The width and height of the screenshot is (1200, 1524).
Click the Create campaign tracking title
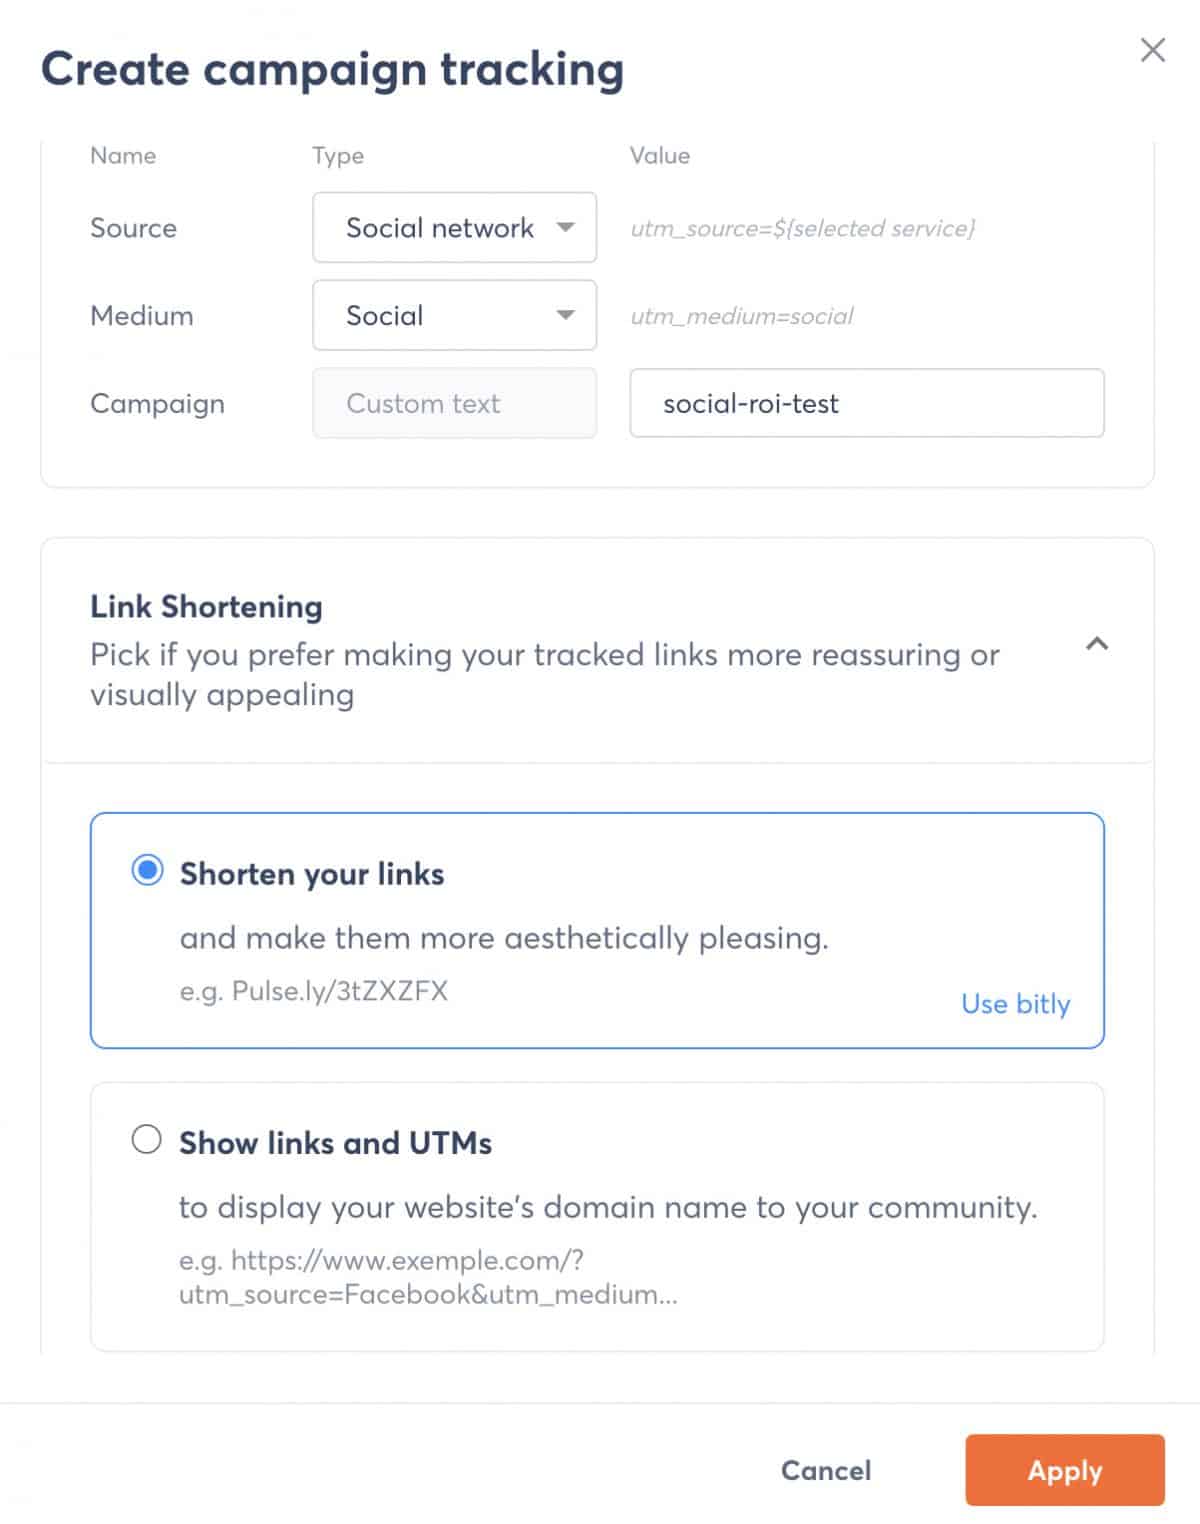[x=331, y=69]
